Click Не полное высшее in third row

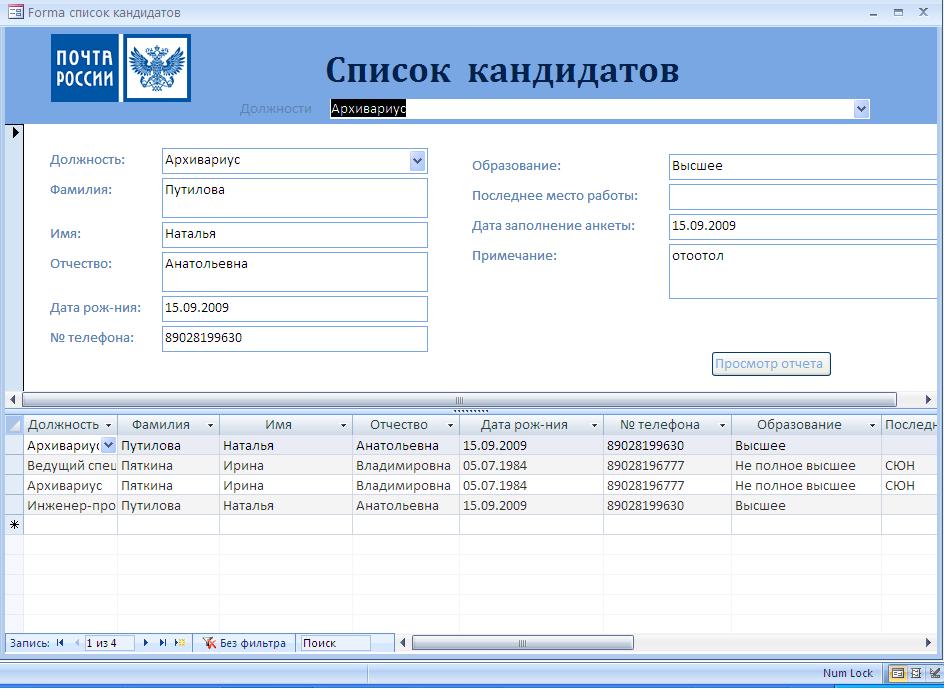tap(807, 485)
